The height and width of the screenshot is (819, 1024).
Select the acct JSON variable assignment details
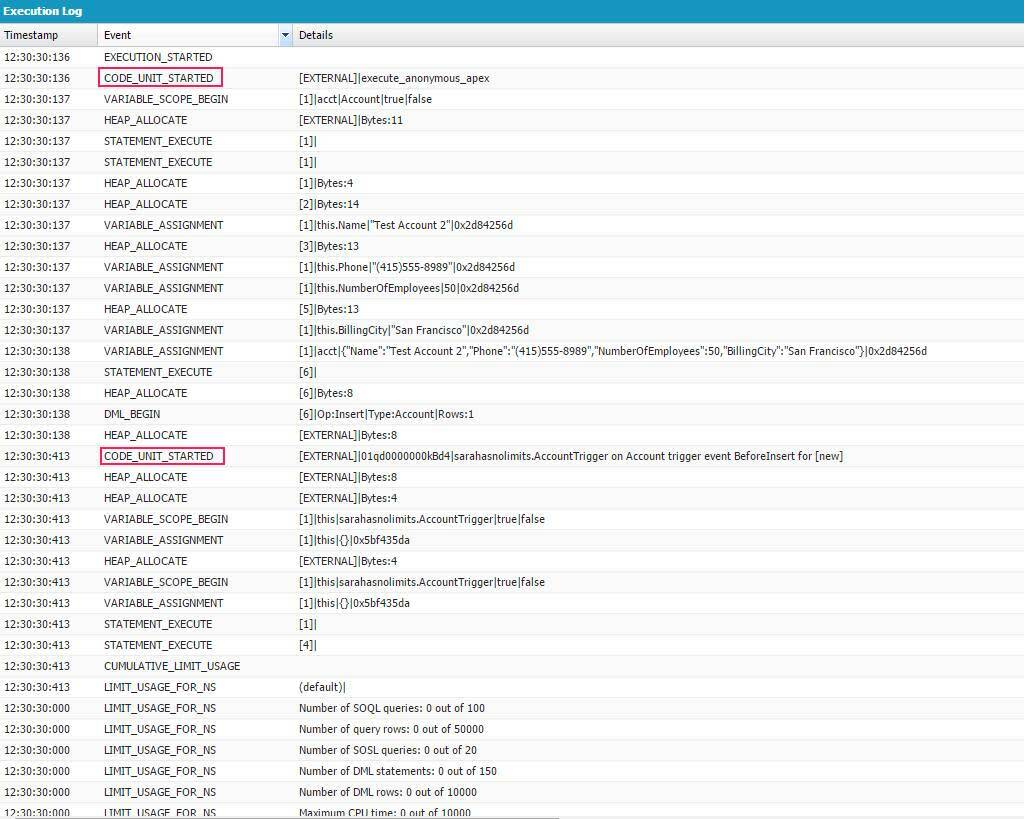613,351
